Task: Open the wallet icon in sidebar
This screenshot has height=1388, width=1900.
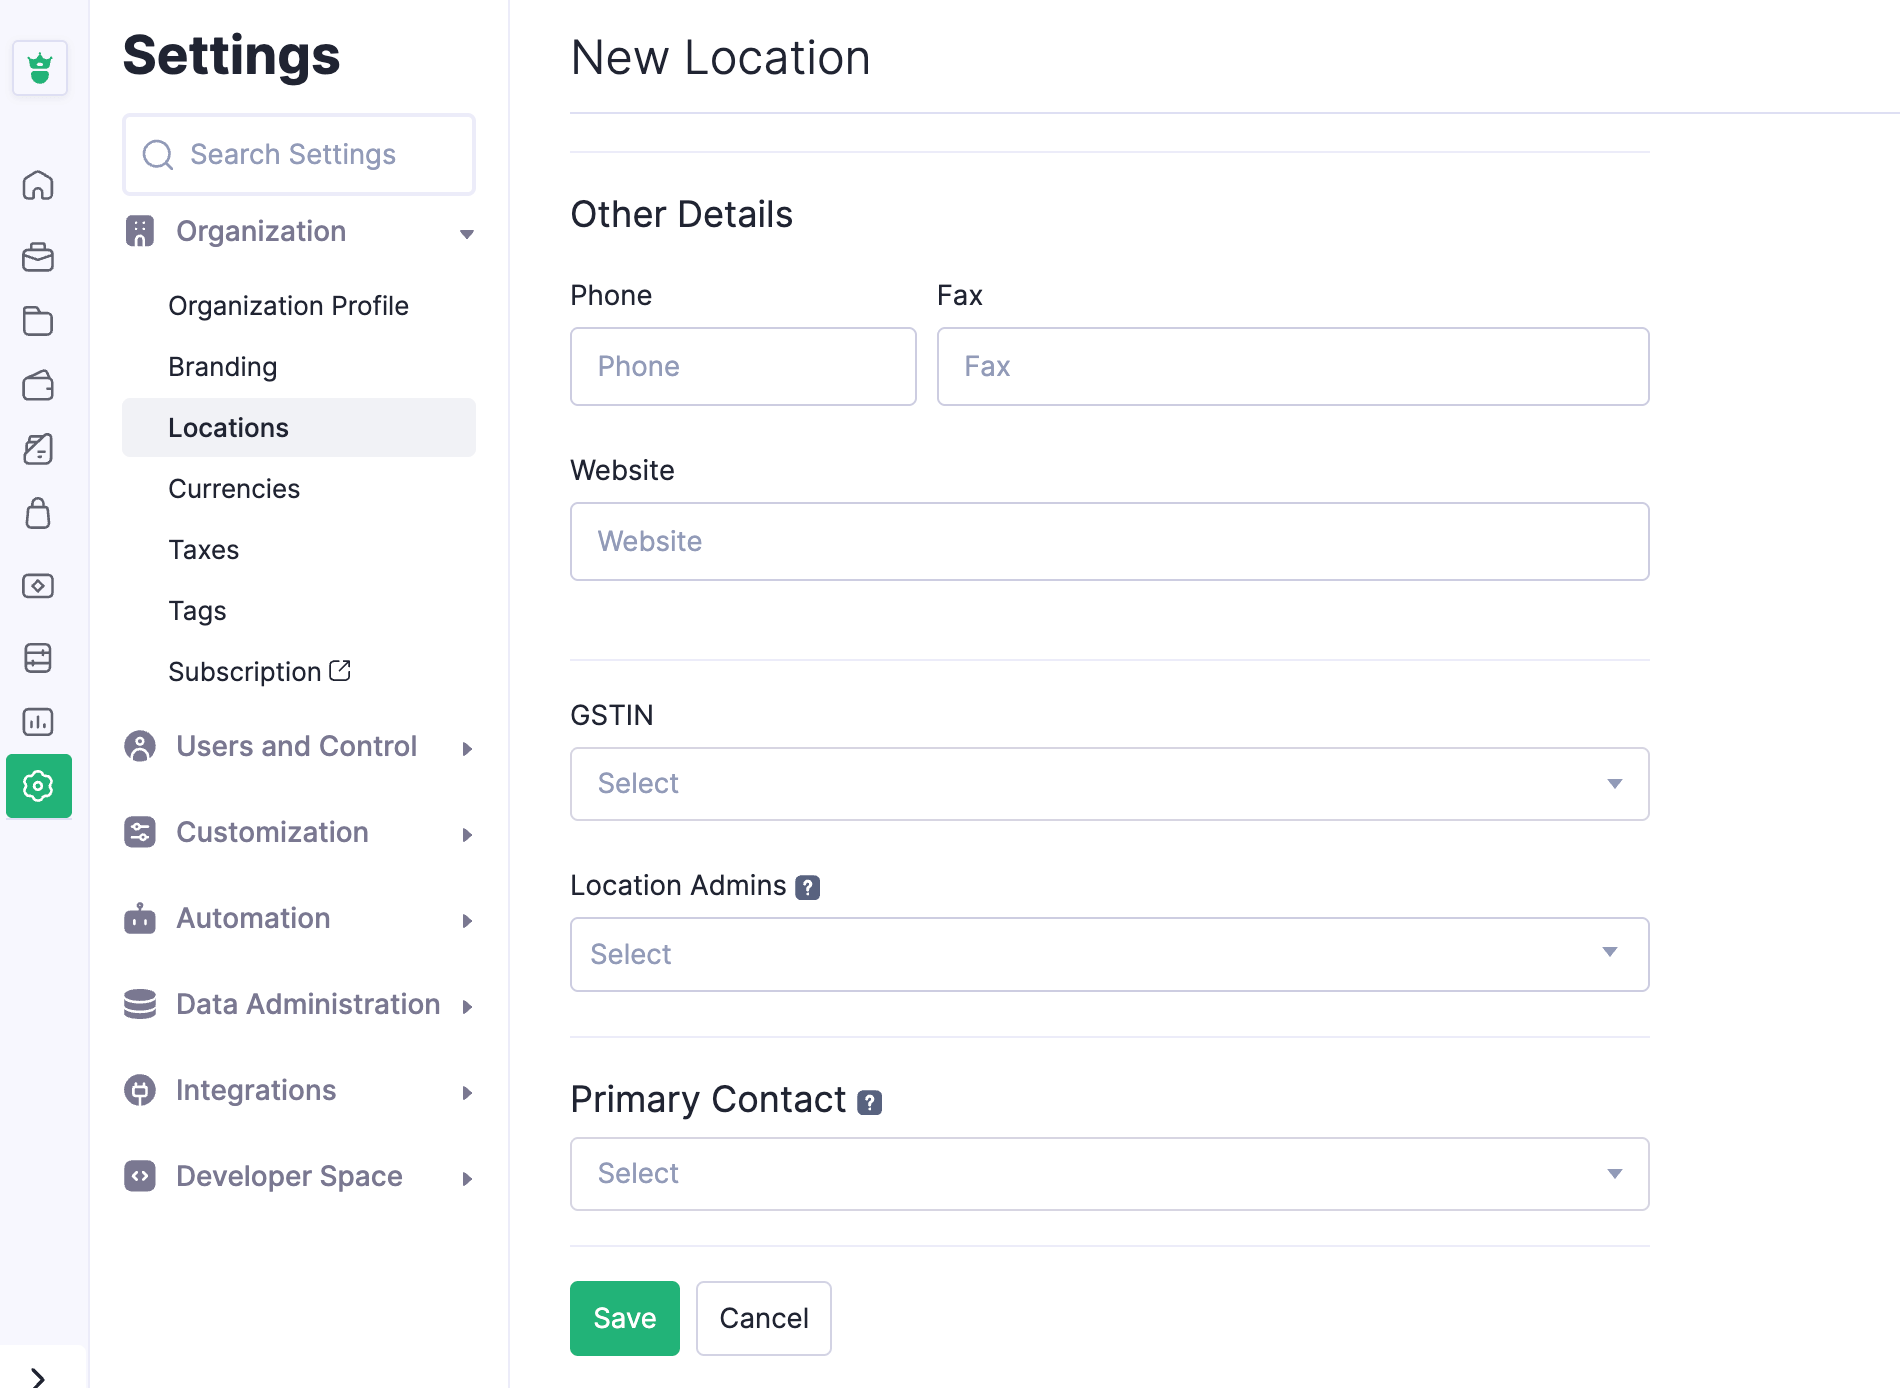Action: 38,386
